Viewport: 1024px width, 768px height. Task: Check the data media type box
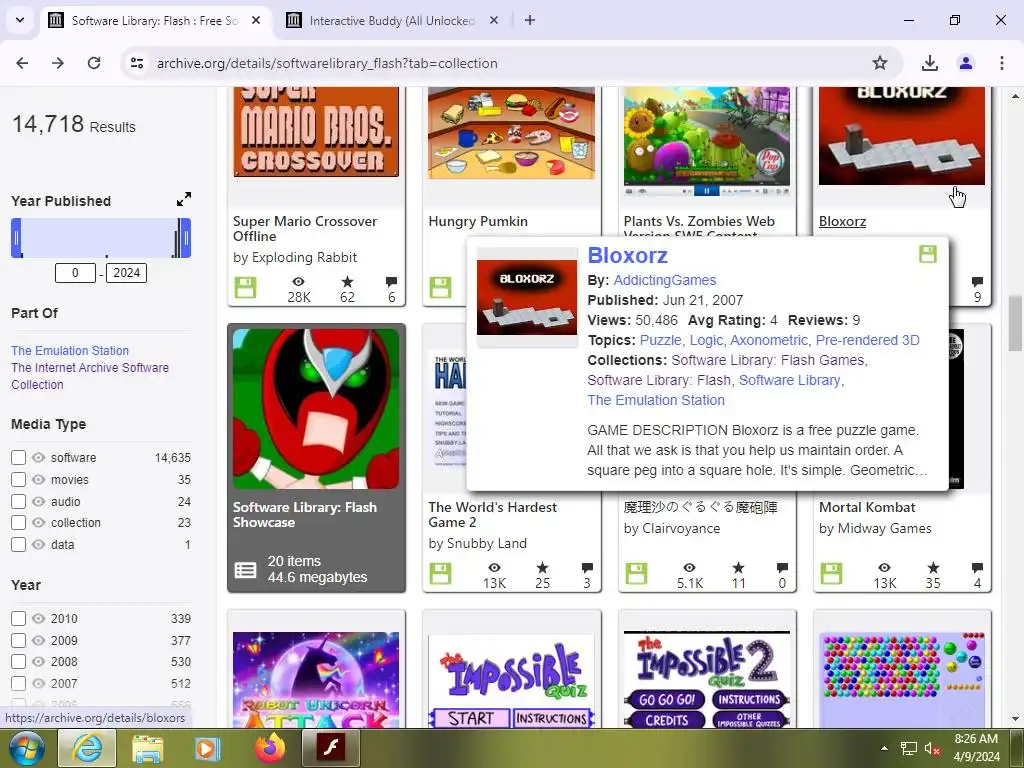coord(18,545)
